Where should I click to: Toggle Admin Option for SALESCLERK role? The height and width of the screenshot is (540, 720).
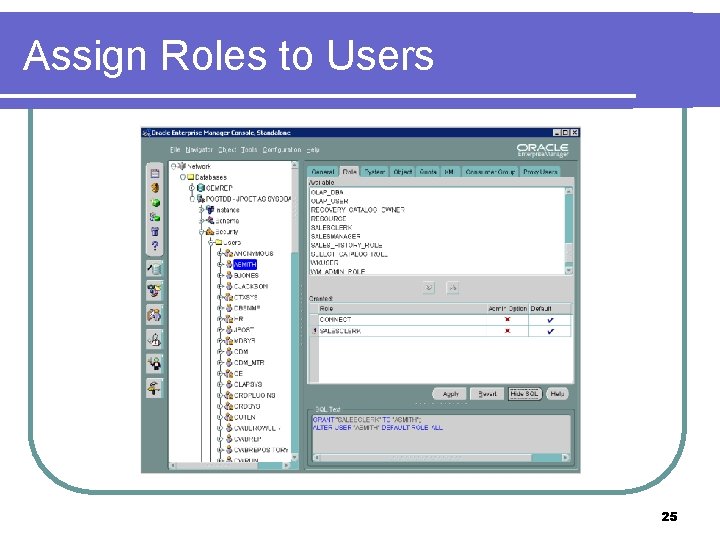click(507, 331)
